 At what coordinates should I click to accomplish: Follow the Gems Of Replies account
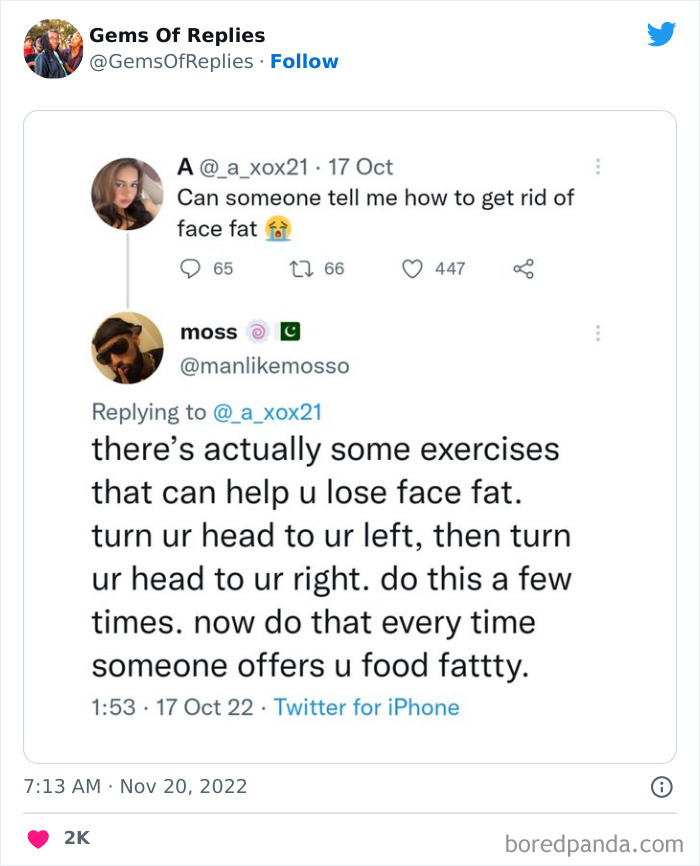pyautogui.click(x=305, y=61)
